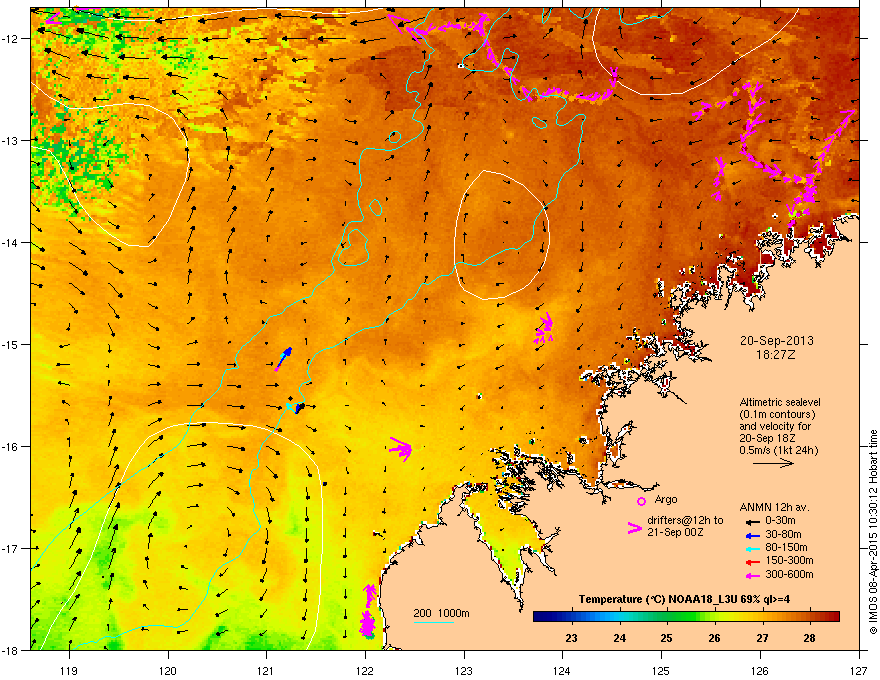The height and width of the screenshot is (680, 880).
Task: Click the '(0.1m contours)' caption line
Action: (777, 415)
